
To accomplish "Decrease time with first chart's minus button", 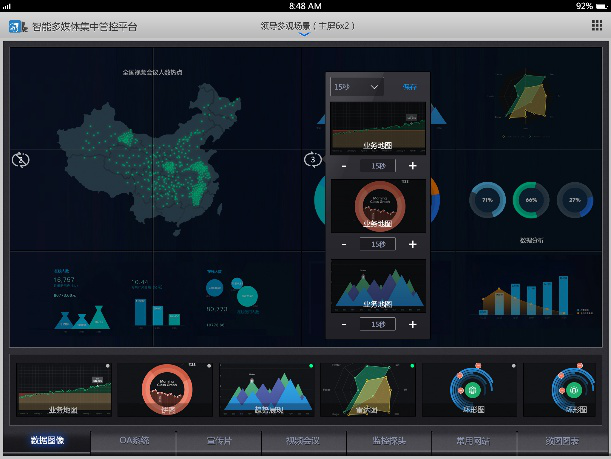I will (x=343, y=165).
